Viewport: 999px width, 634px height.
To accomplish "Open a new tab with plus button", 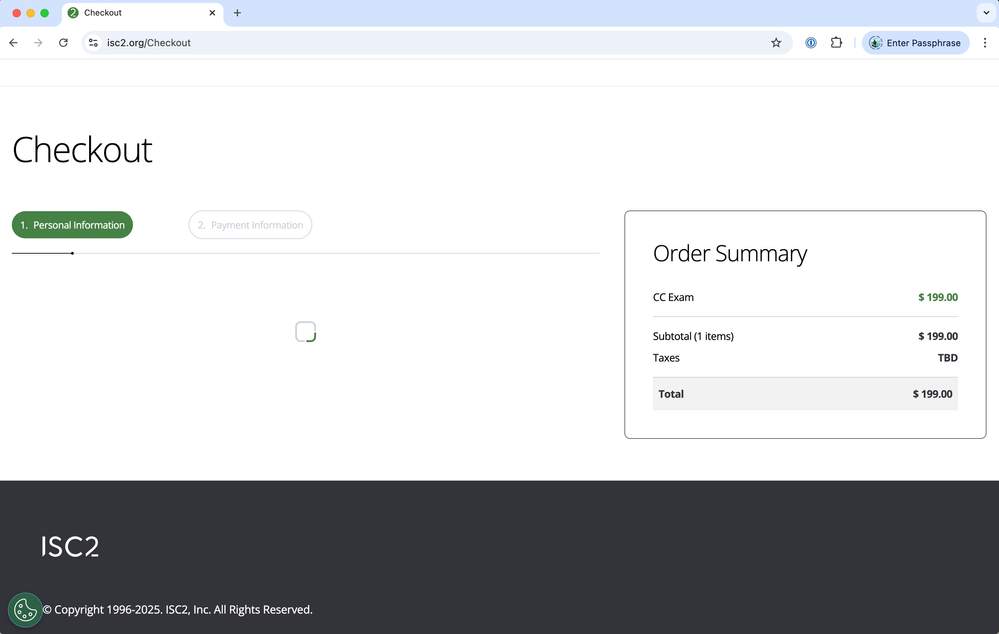I will pyautogui.click(x=237, y=13).
